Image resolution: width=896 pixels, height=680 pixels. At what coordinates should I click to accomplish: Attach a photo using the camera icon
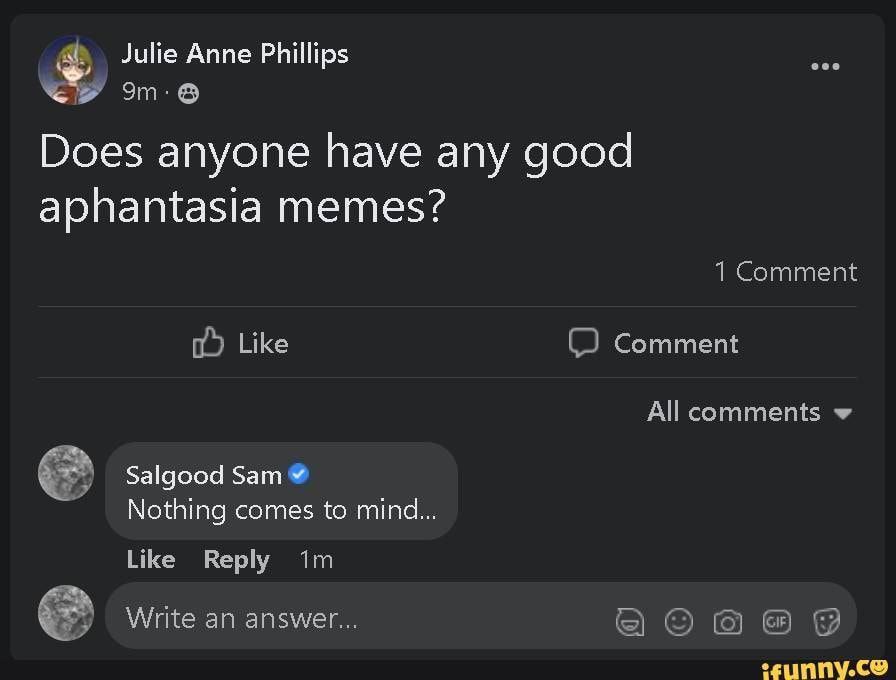(728, 623)
